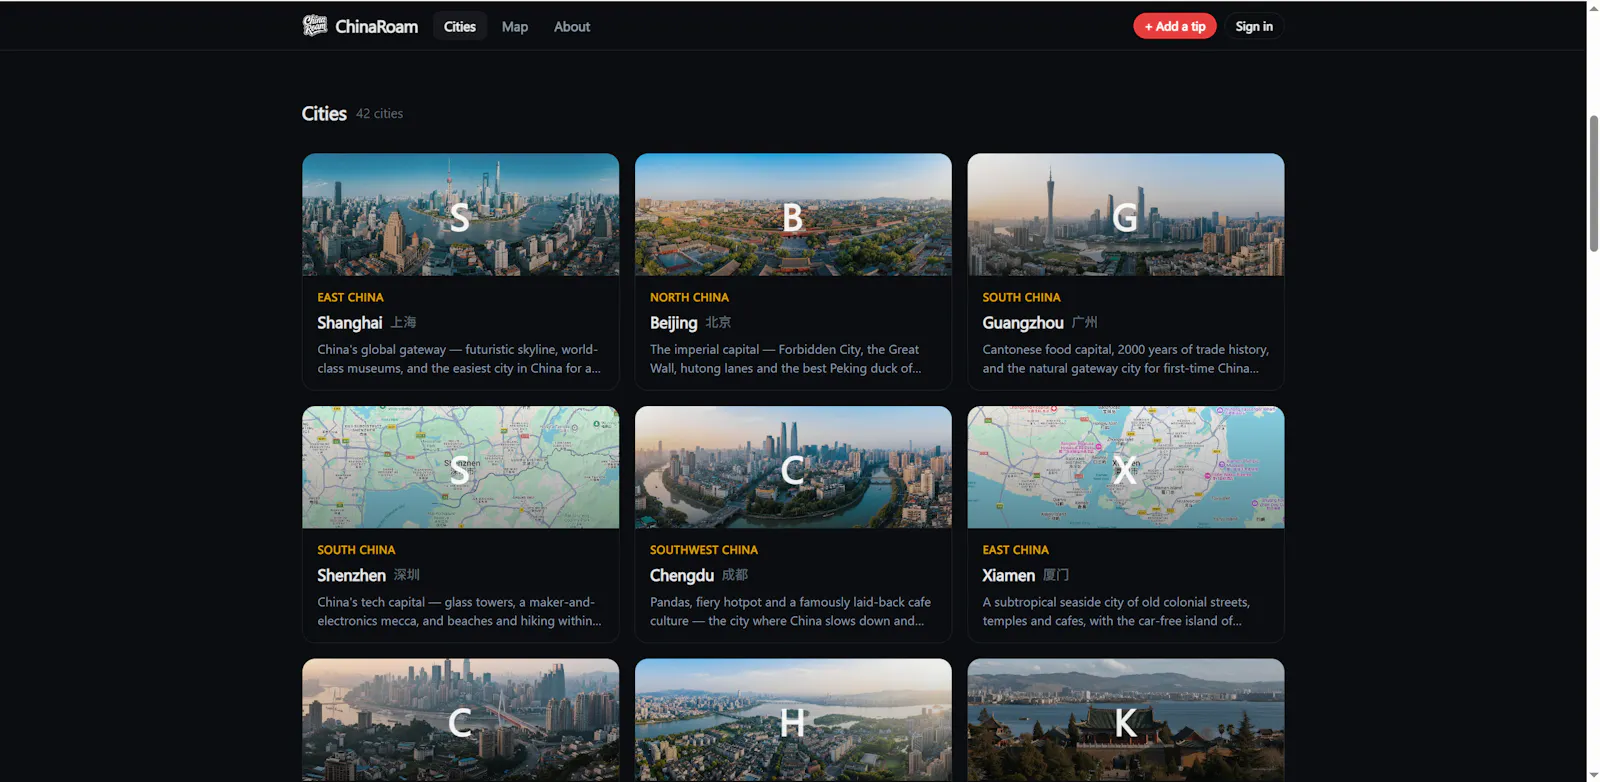Select the Cities navigation tab
The width and height of the screenshot is (1600, 782).
point(460,27)
